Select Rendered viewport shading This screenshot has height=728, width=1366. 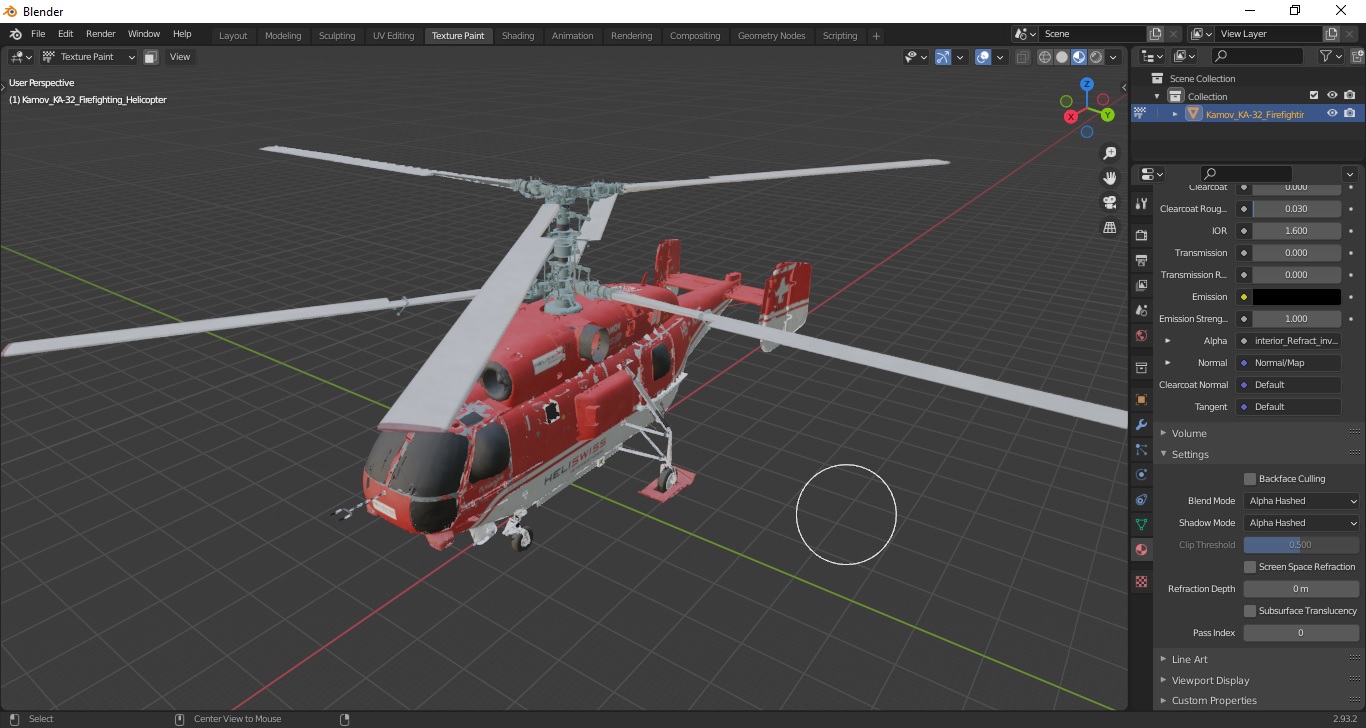[x=1096, y=57]
